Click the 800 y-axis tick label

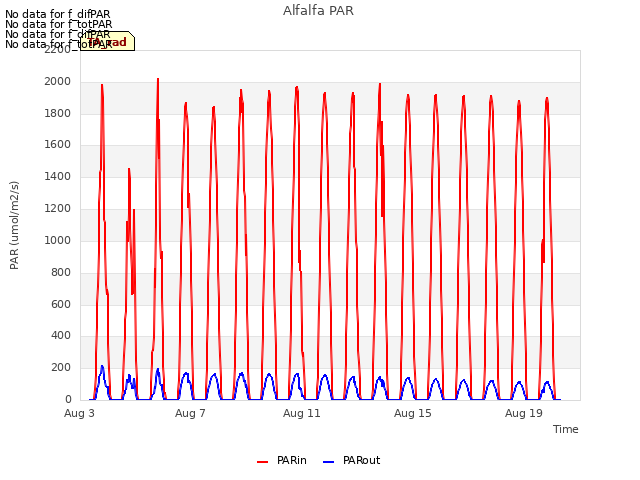tap(61, 272)
